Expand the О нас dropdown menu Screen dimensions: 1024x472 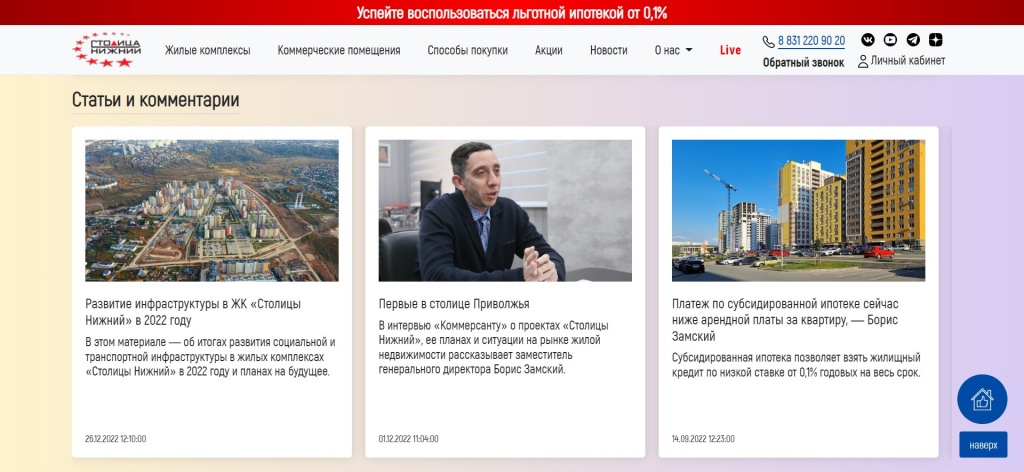[x=673, y=50]
